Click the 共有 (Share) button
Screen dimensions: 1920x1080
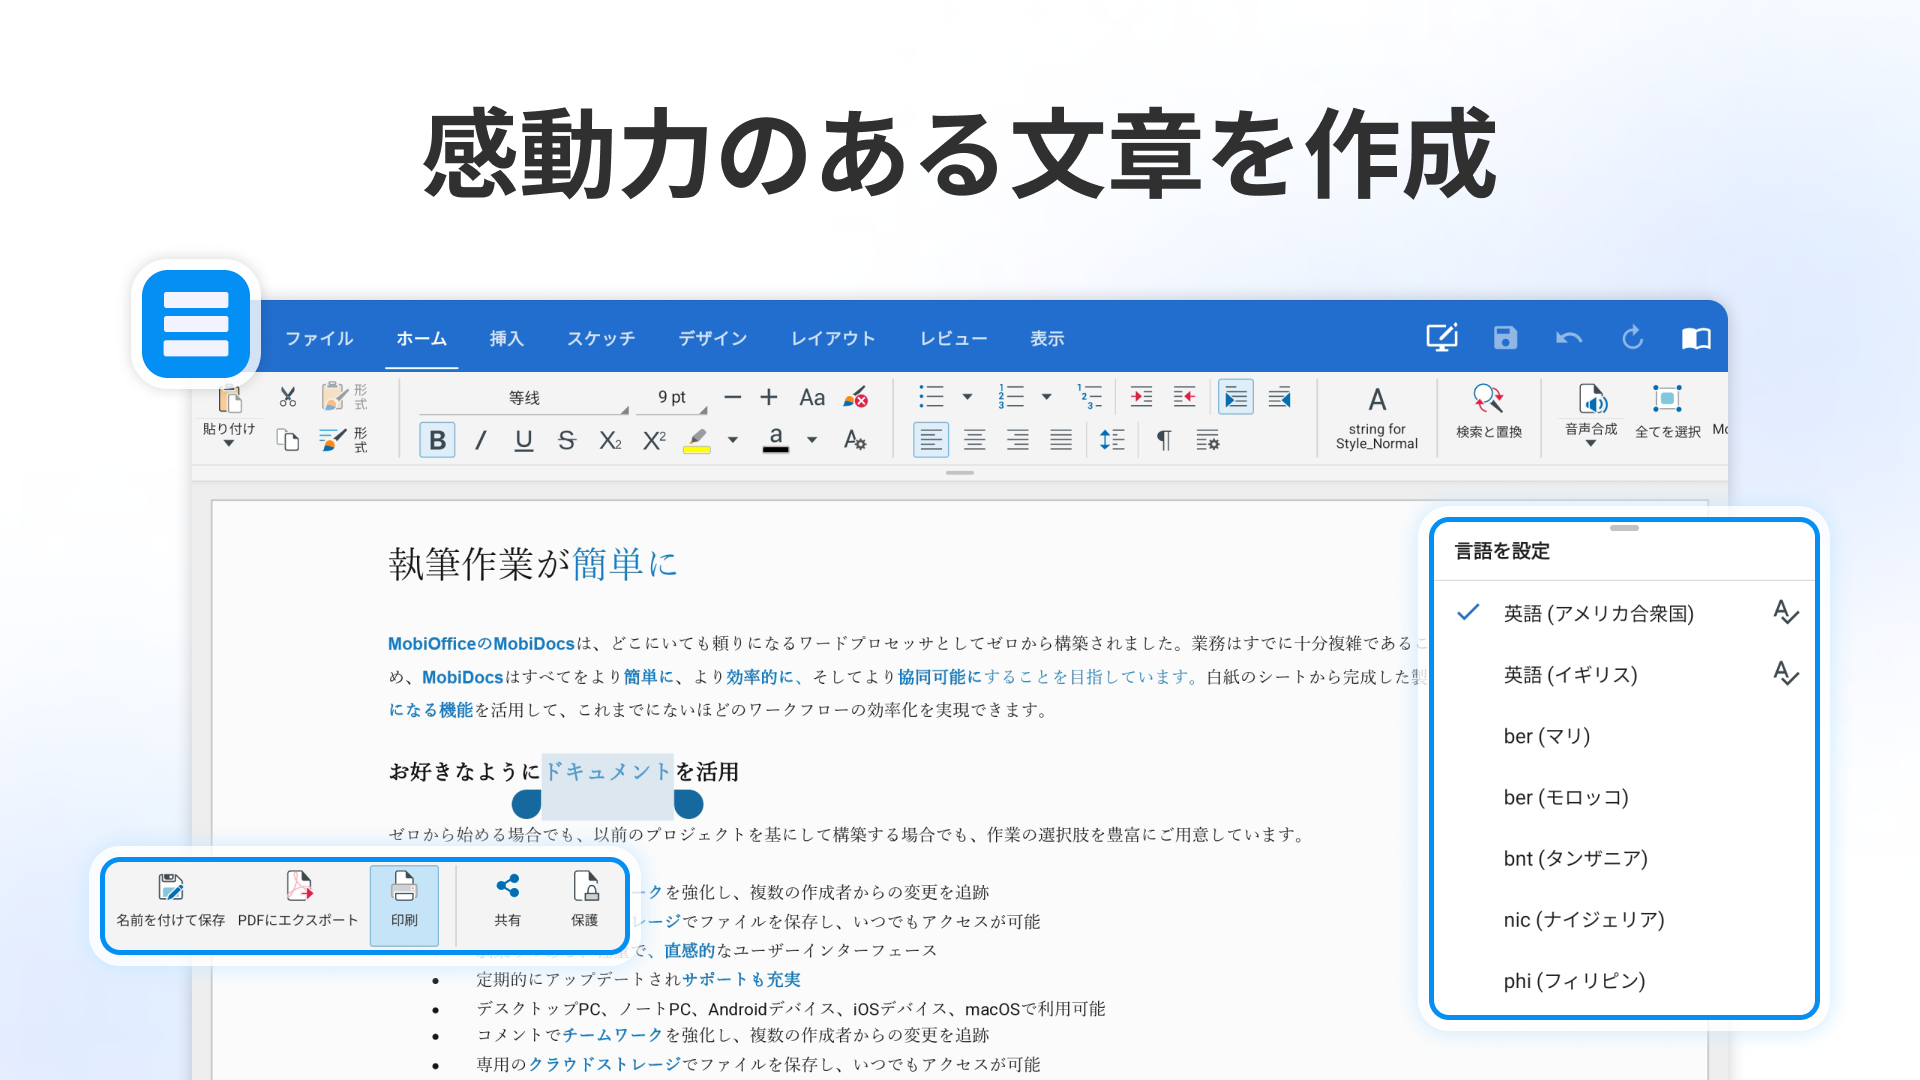coord(507,901)
